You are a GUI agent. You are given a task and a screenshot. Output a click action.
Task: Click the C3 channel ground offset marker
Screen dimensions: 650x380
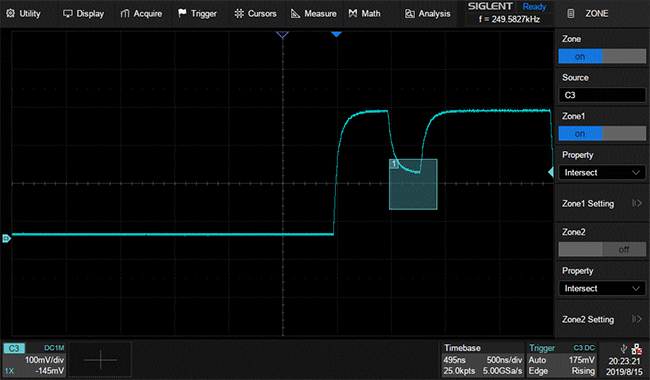coord(6,238)
